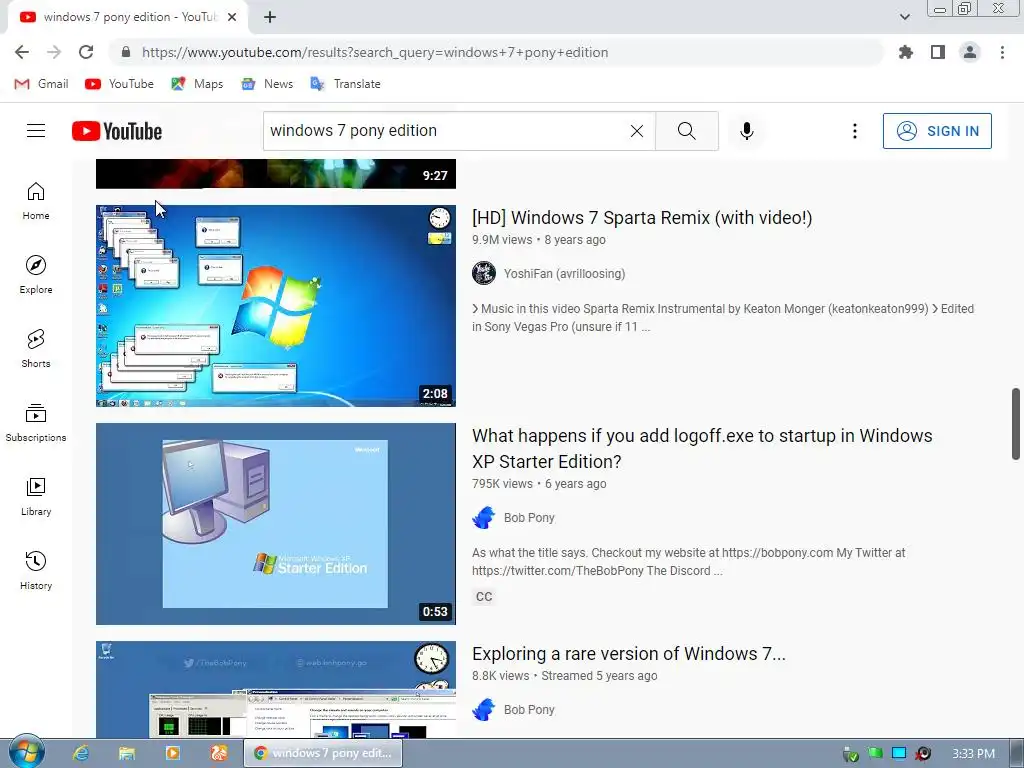Open the YouTube bookmark
Screen dimensions: 1024x768
pyautogui.click(x=120, y=84)
